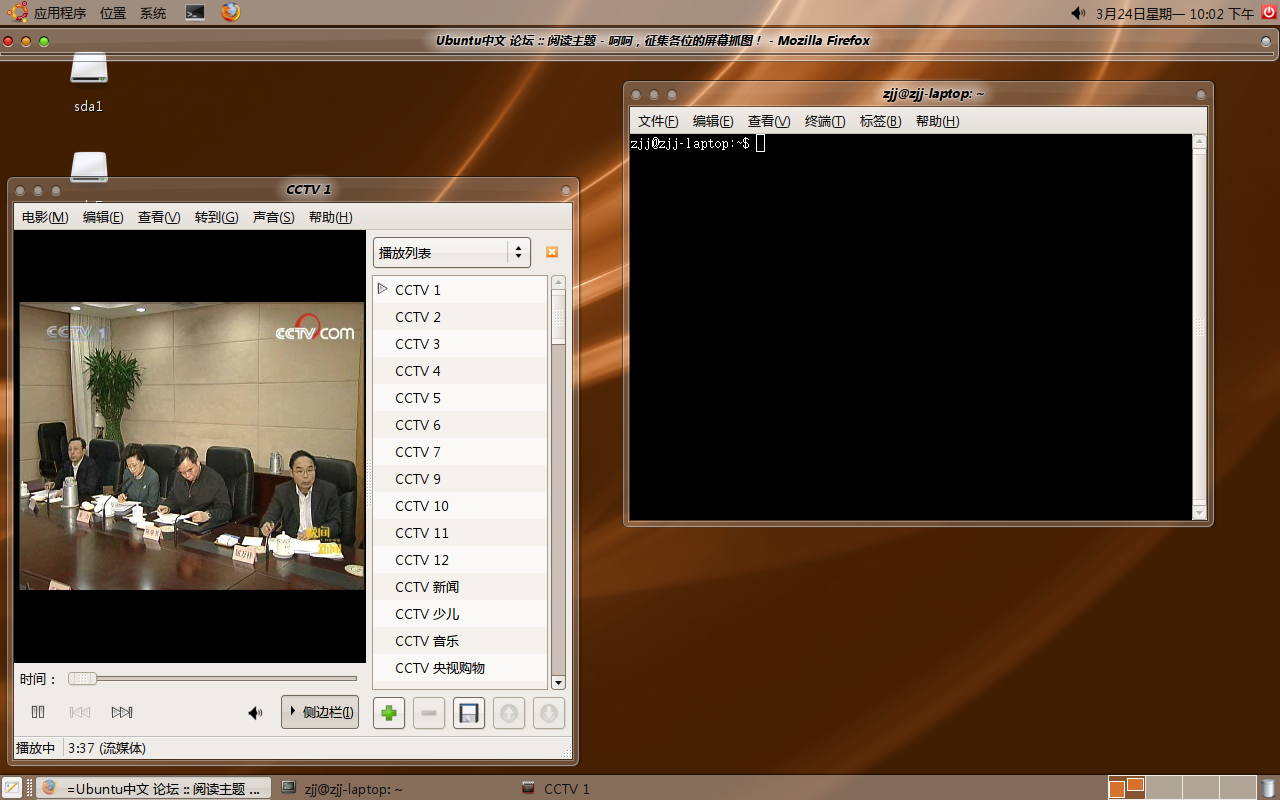The width and height of the screenshot is (1280, 800).
Task: Select CCTV 音乐 in the playlist
Action: [460, 641]
